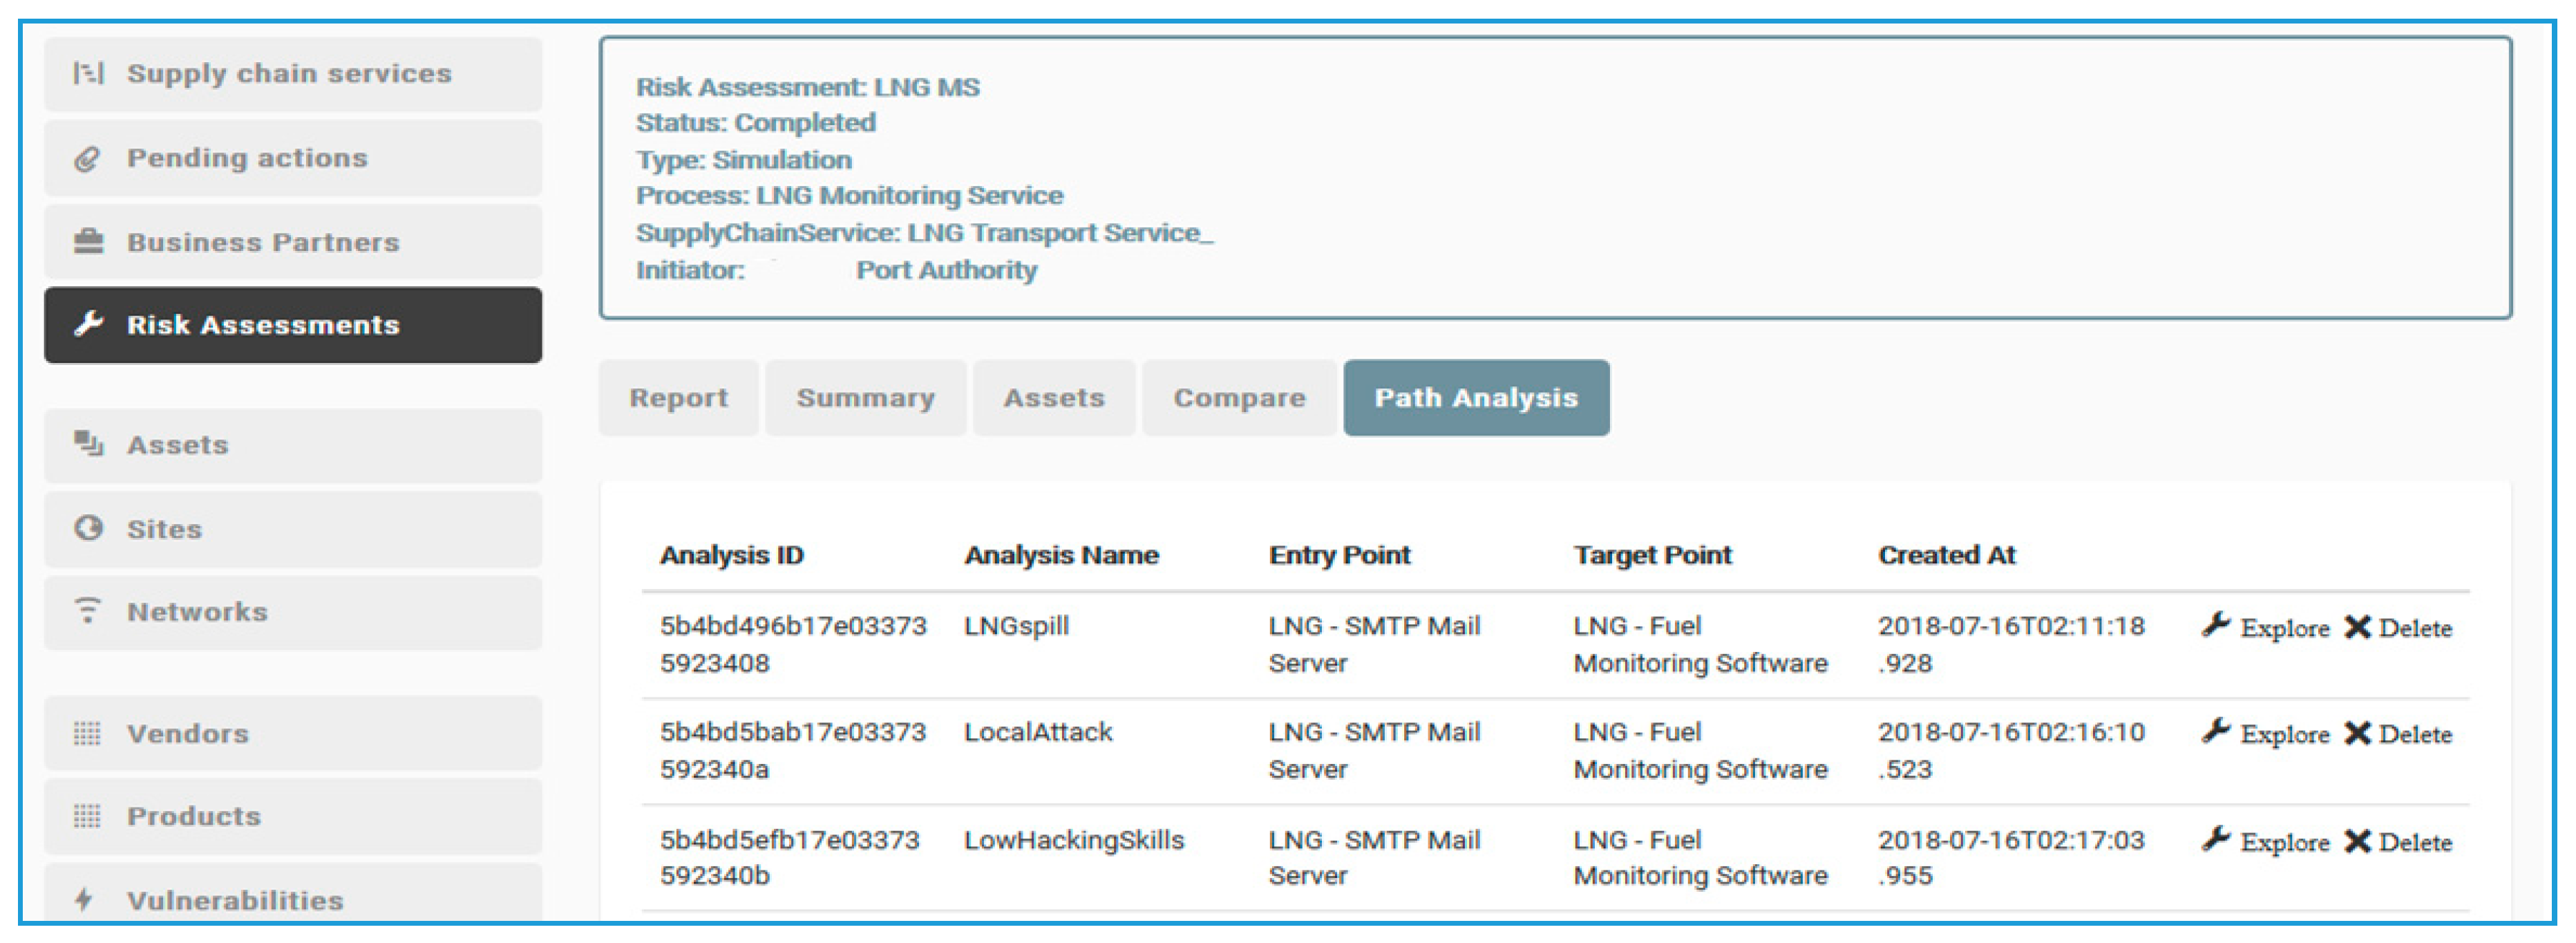Open the Summary tab
The image size is (2576, 943).
coord(865,398)
